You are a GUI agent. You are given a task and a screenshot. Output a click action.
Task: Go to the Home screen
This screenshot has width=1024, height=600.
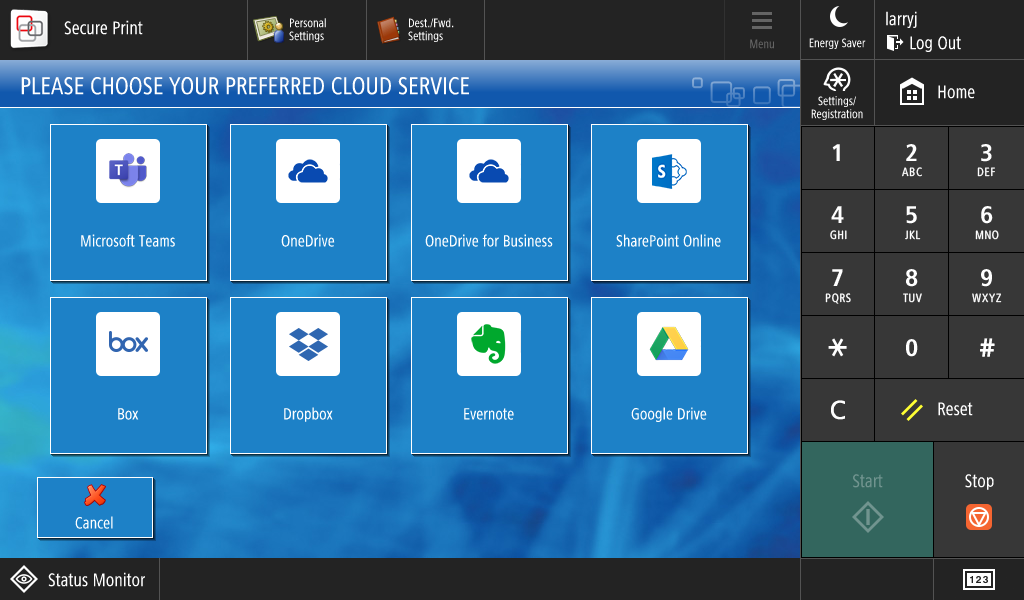938,93
